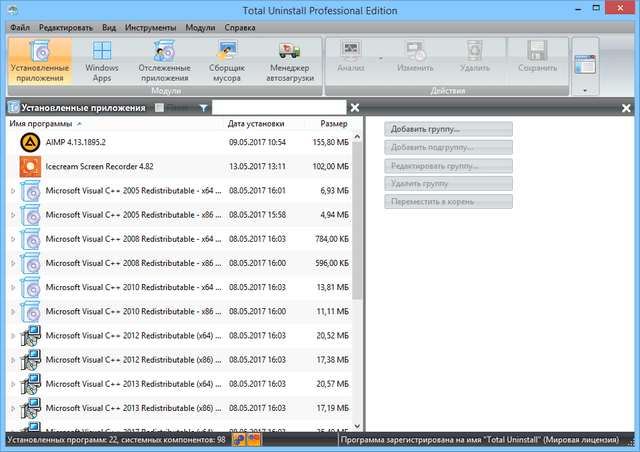This screenshot has width=640, height=452.
Task: Expand Microsoft Visual C++ 2008 x86 row
Action: tap(13, 263)
